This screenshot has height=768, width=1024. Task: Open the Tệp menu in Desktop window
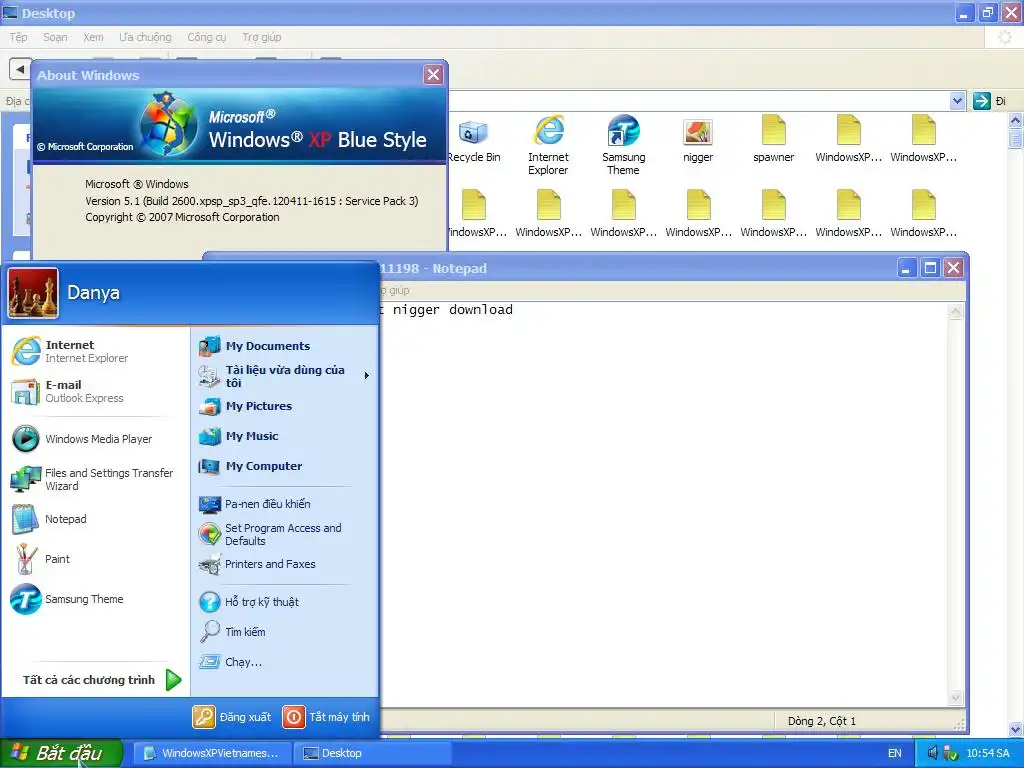18,37
